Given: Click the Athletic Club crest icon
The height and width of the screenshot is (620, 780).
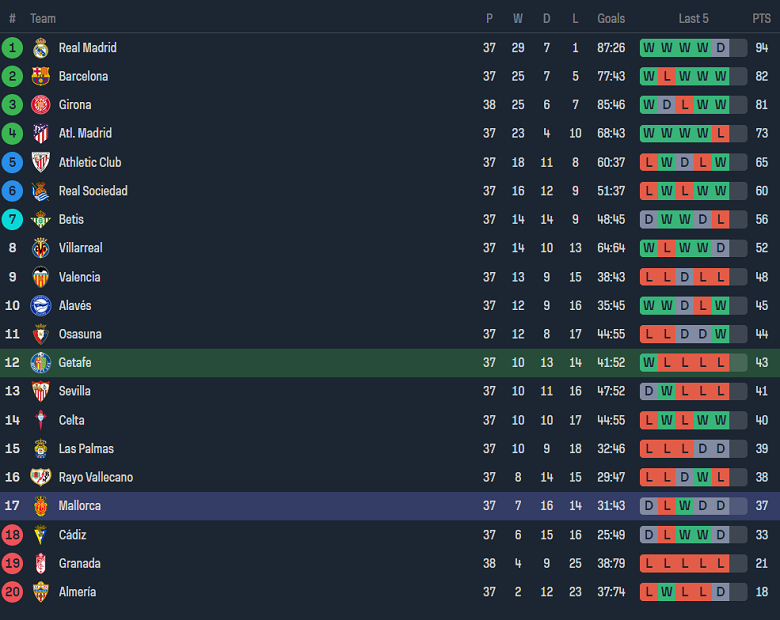Looking at the screenshot, I should tap(41, 162).
